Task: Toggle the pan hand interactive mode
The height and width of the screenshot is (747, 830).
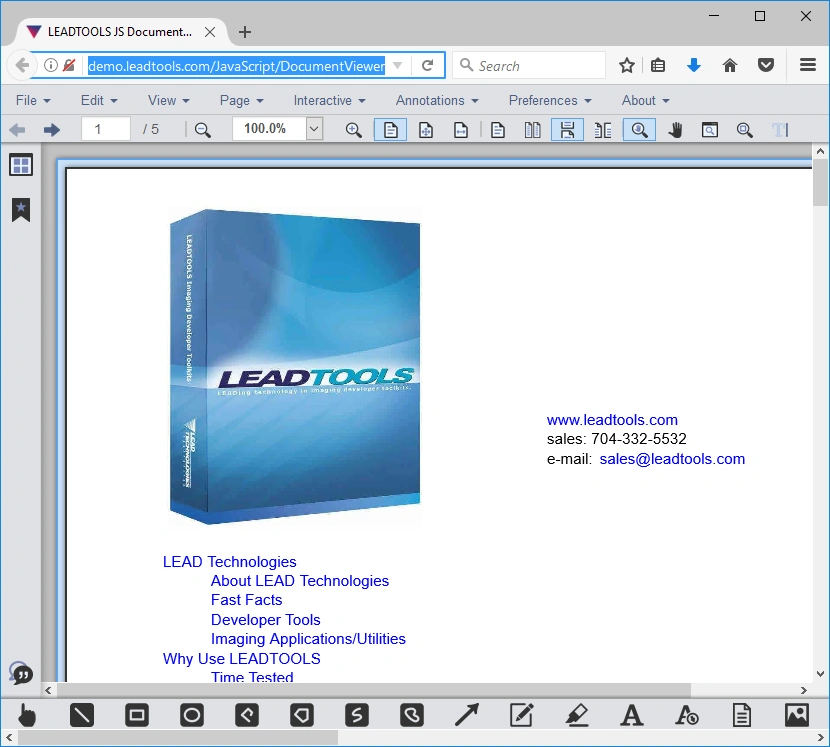Action: click(675, 130)
